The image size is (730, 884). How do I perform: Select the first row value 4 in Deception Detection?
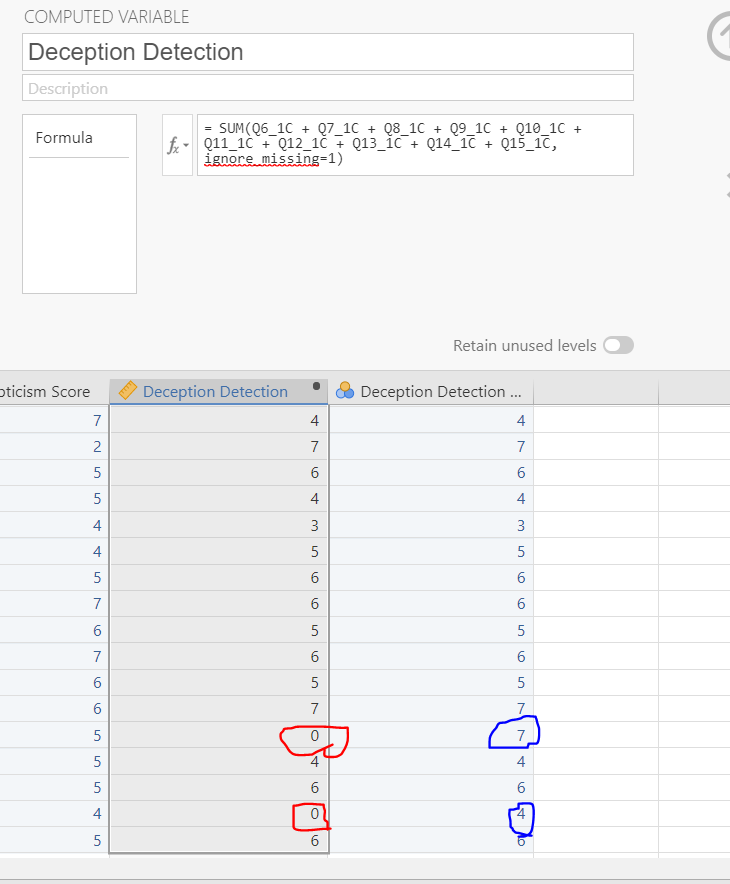(219, 420)
